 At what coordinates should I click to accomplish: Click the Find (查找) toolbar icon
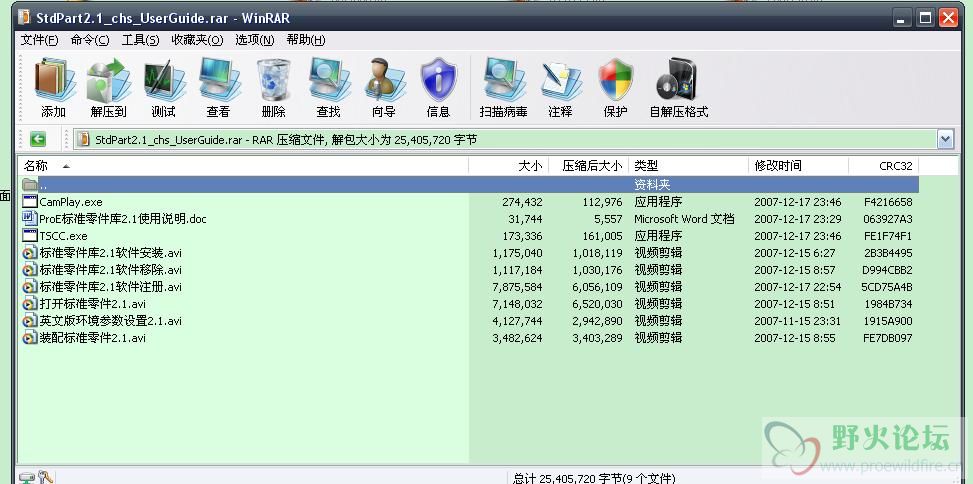click(329, 80)
